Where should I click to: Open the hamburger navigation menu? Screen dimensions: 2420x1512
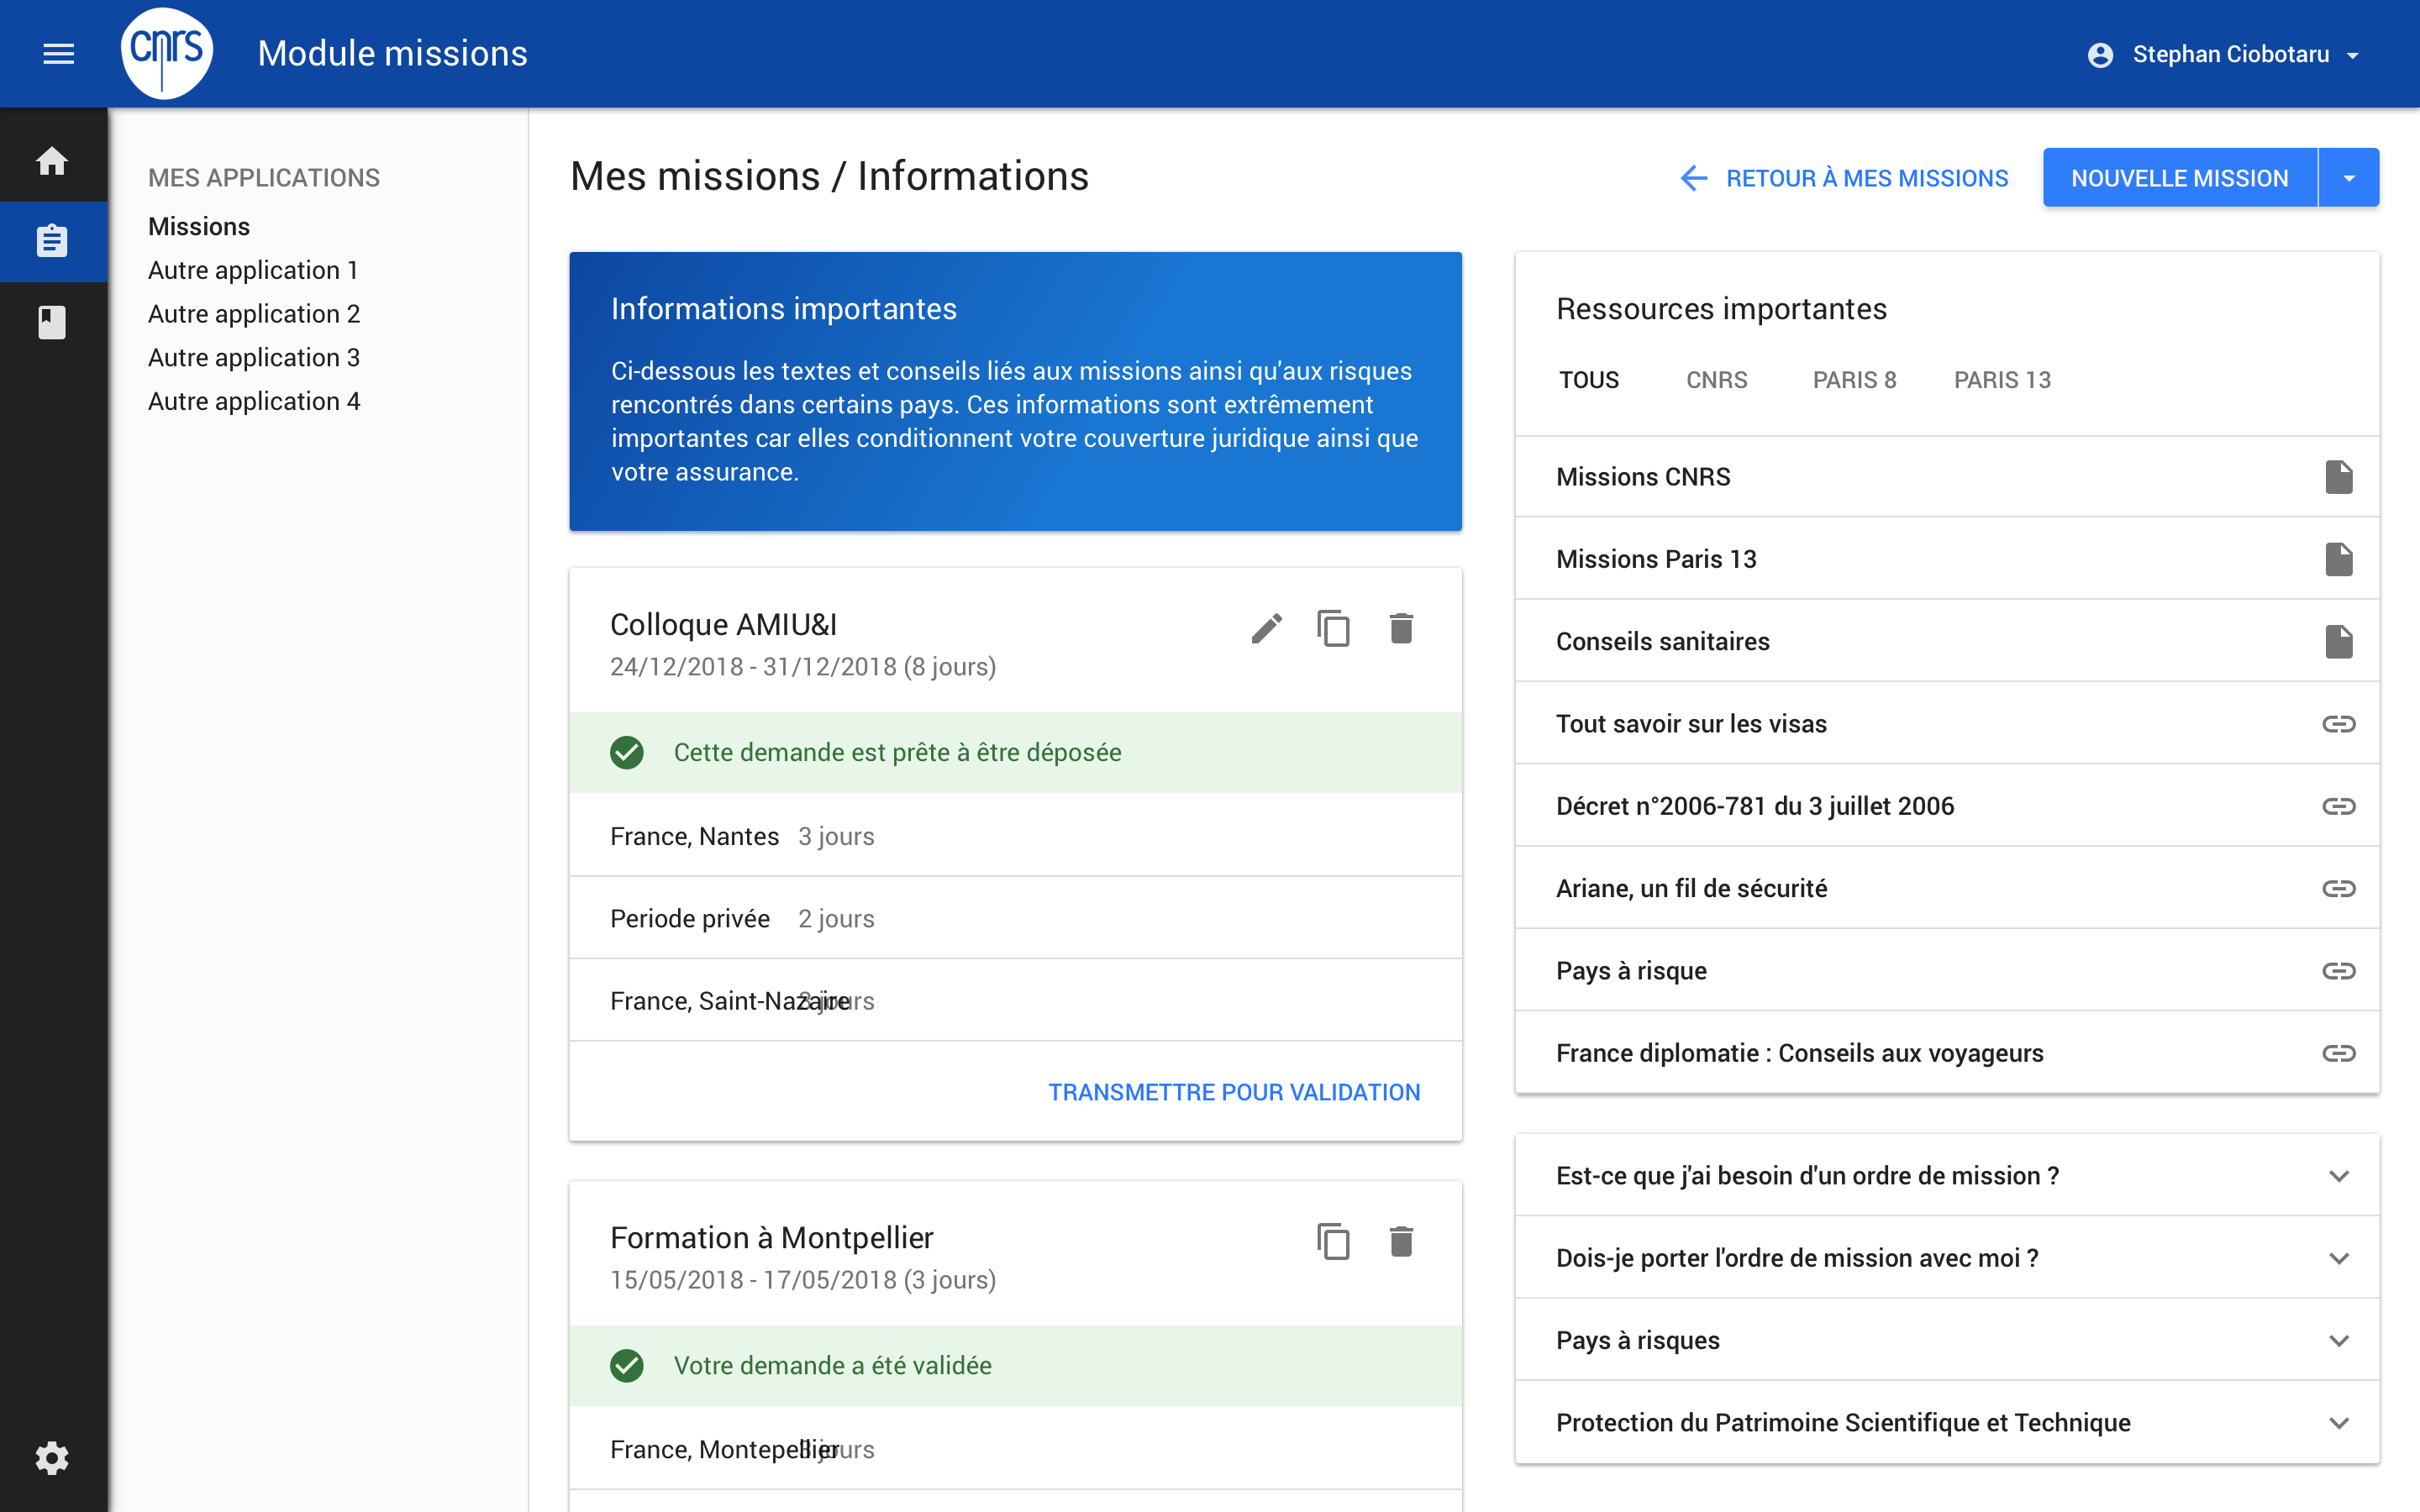tap(58, 53)
